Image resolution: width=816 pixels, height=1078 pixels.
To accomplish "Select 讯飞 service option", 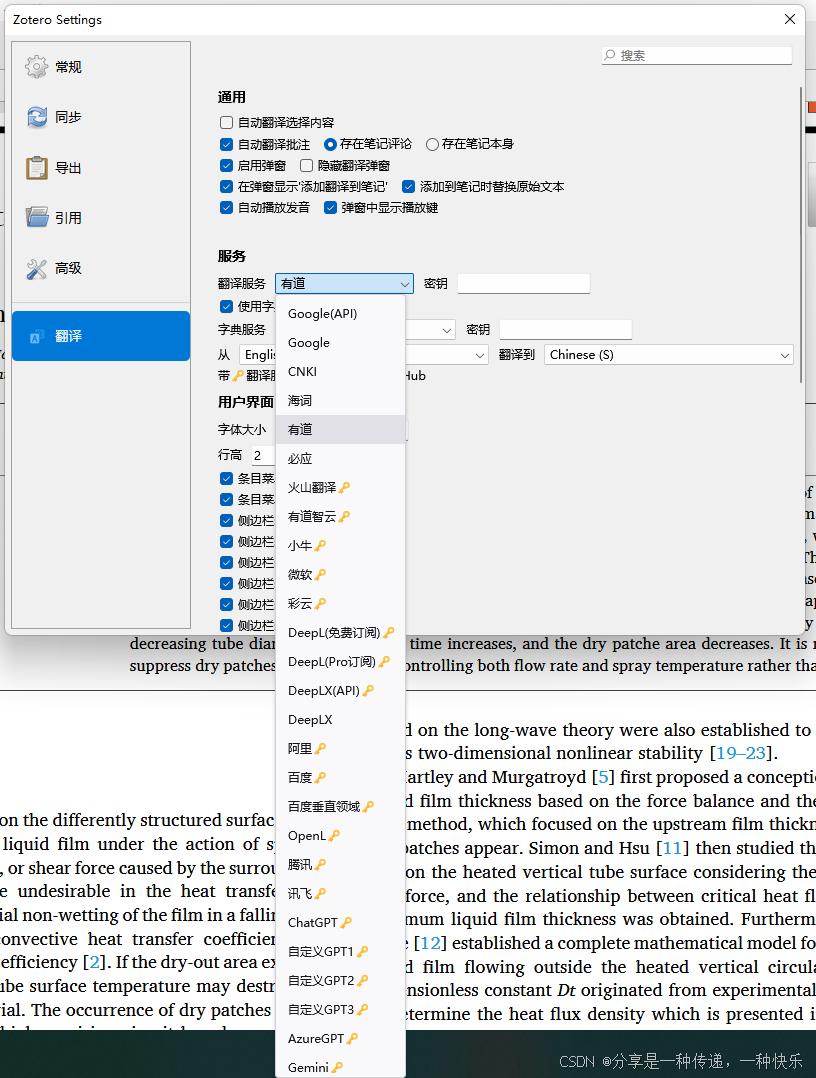I will (340, 894).
